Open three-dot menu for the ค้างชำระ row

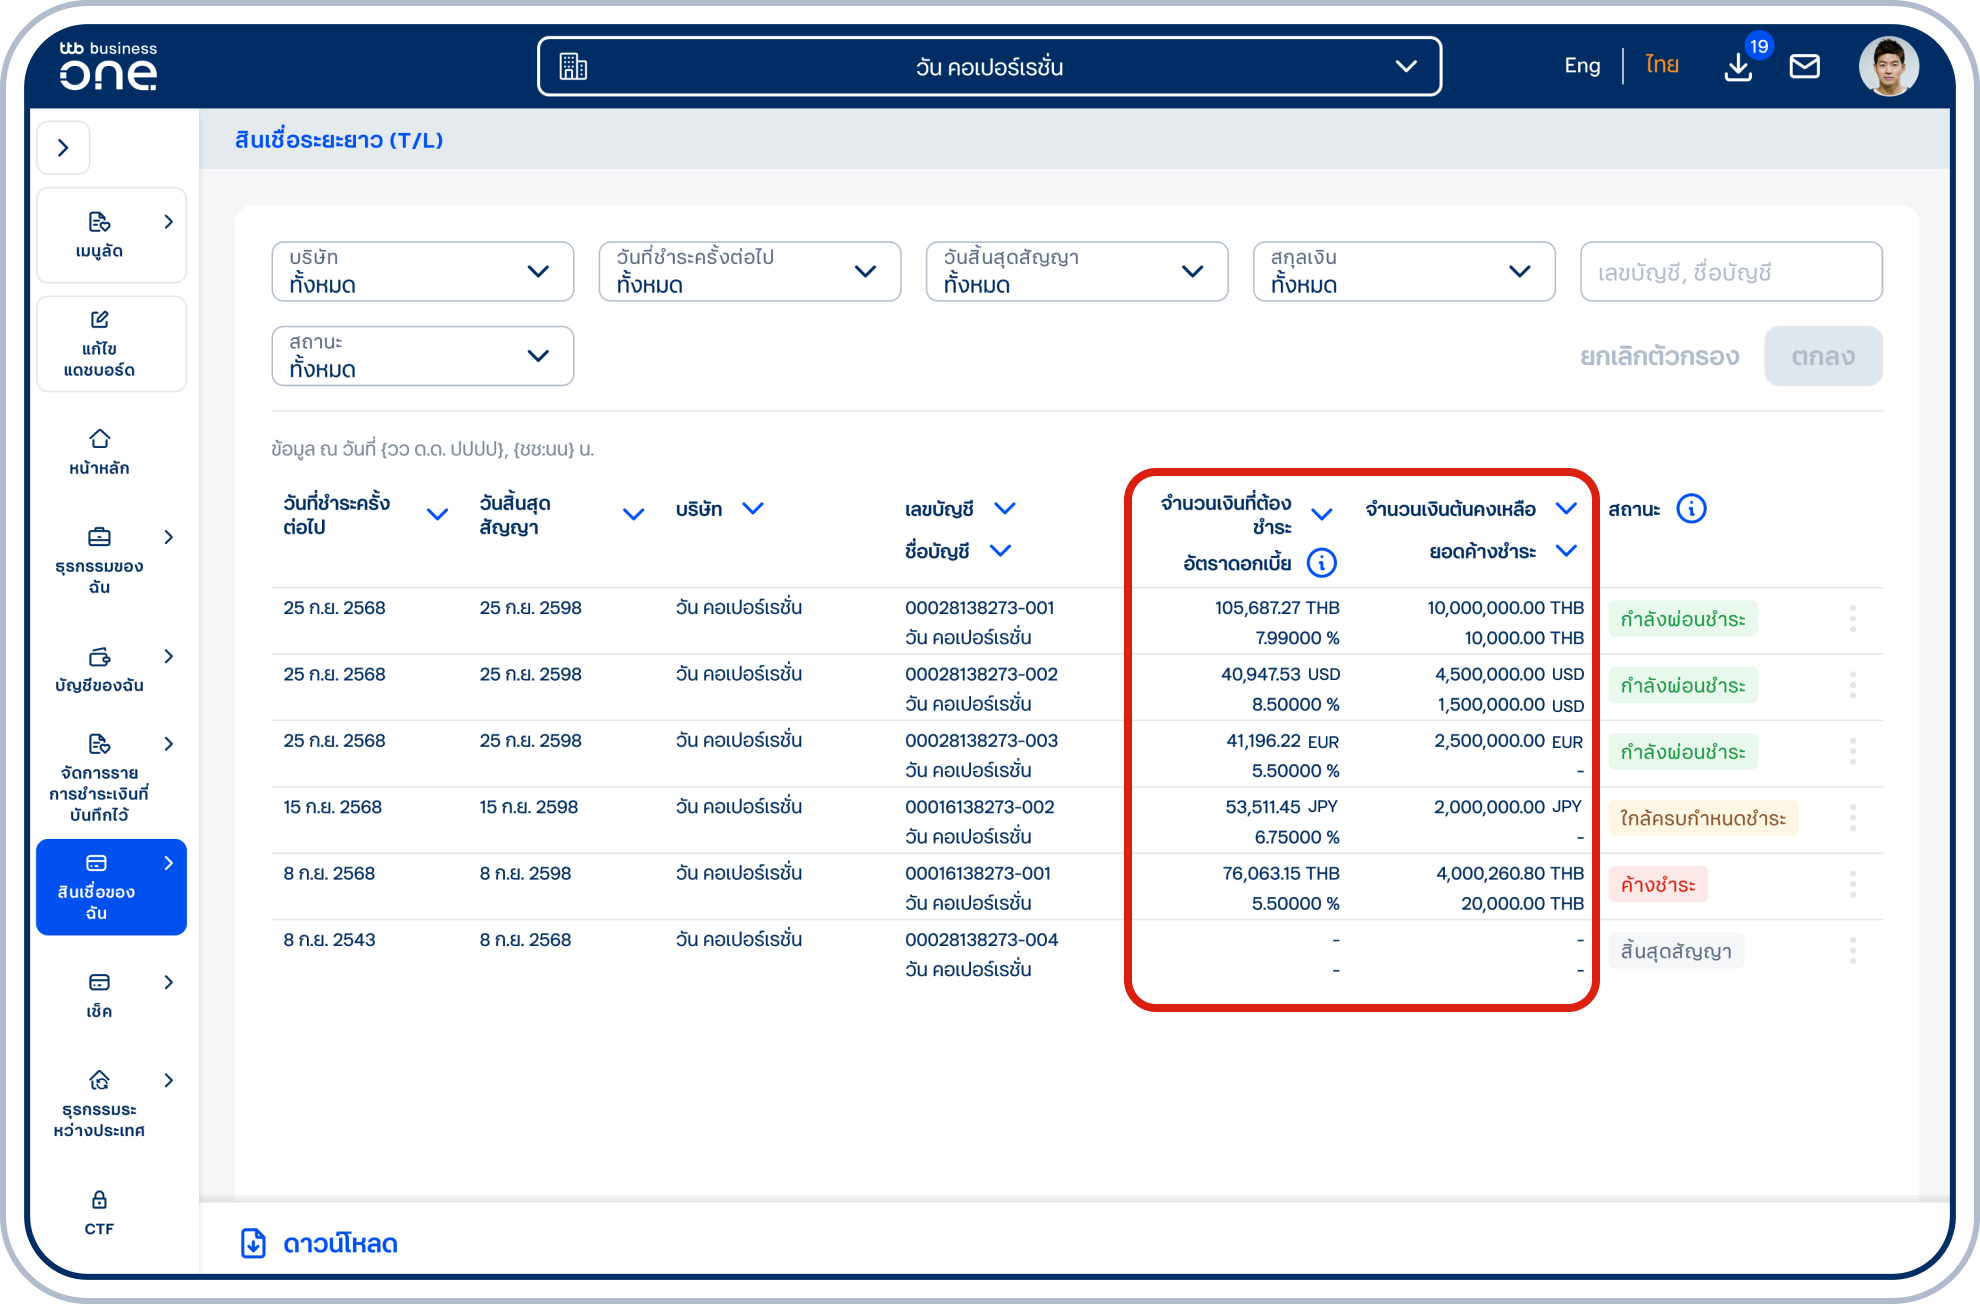click(x=1852, y=884)
